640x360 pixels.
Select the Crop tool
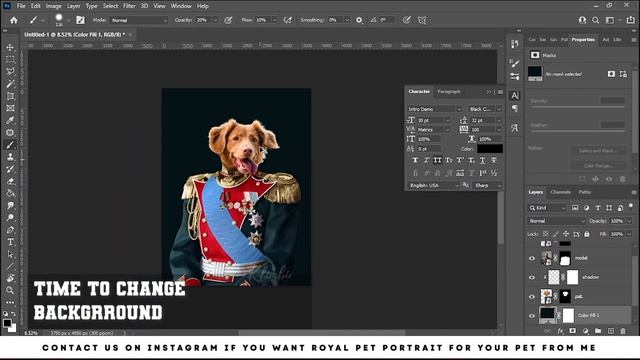point(10,96)
